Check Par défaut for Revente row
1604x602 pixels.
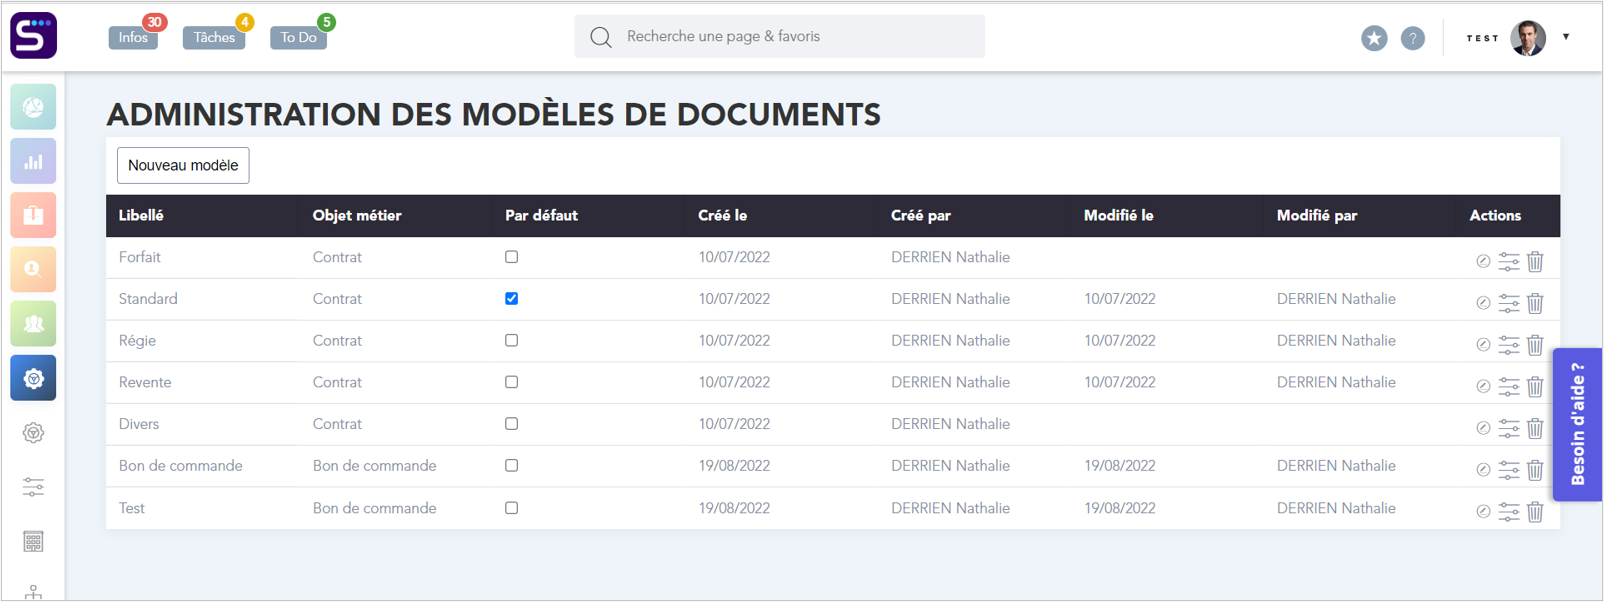pos(512,382)
